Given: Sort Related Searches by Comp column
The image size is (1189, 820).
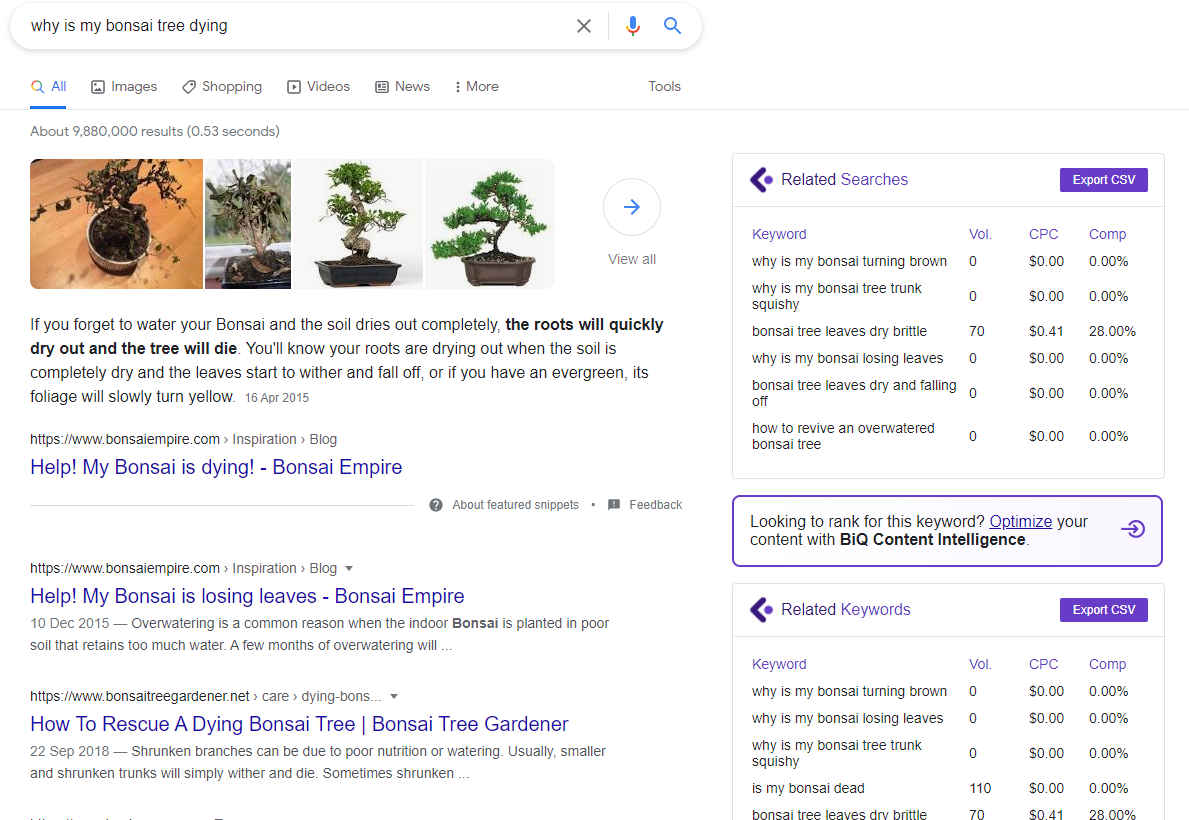Looking at the screenshot, I should (x=1107, y=234).
